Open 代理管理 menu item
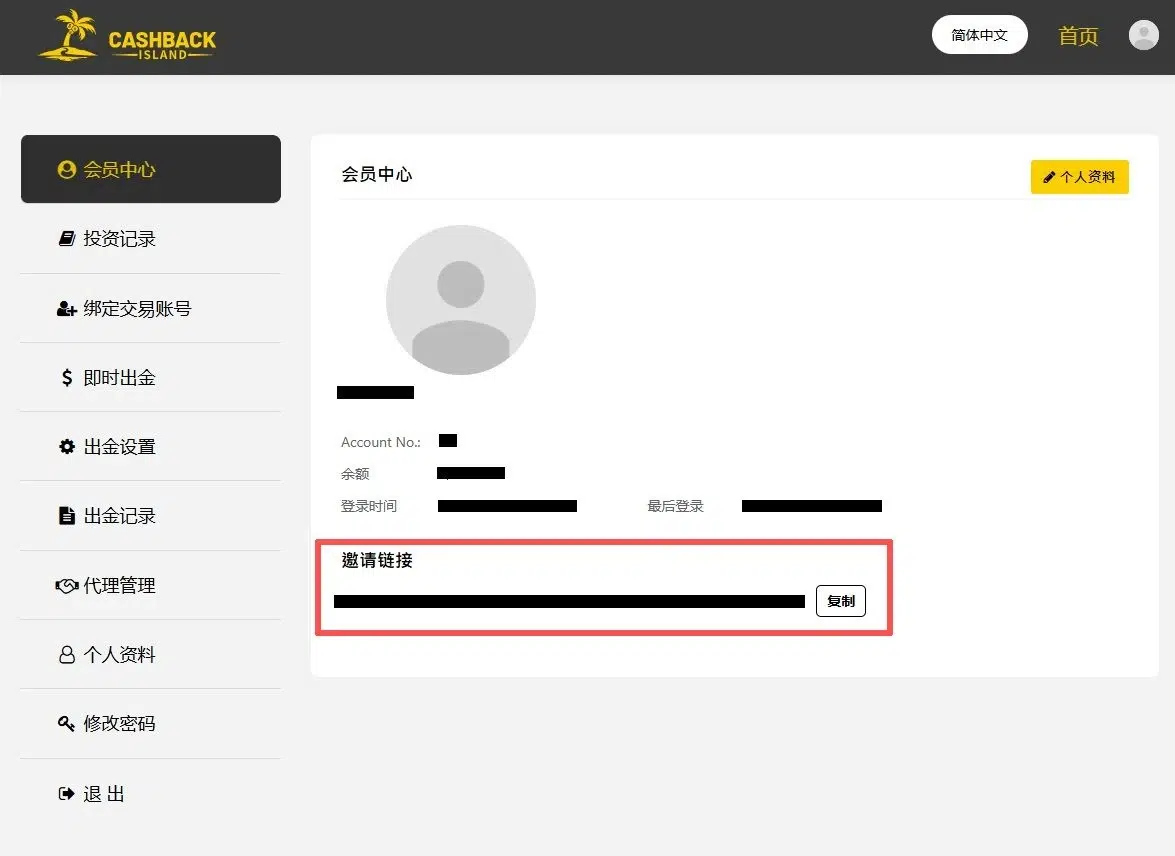 point(151,585)
